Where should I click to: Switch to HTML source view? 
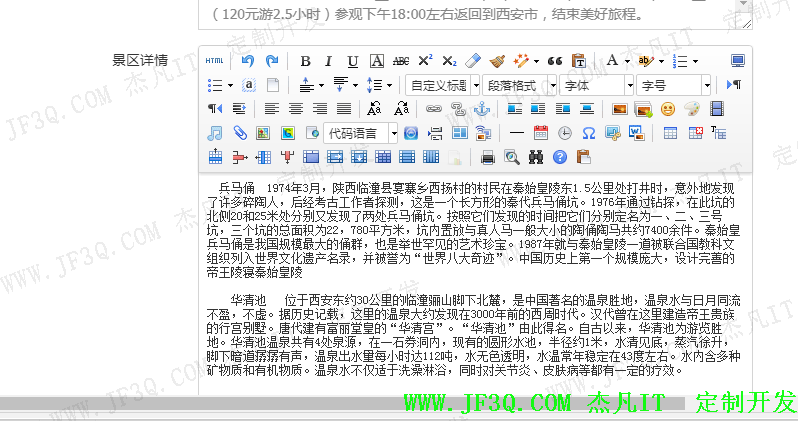coord(214,61)
